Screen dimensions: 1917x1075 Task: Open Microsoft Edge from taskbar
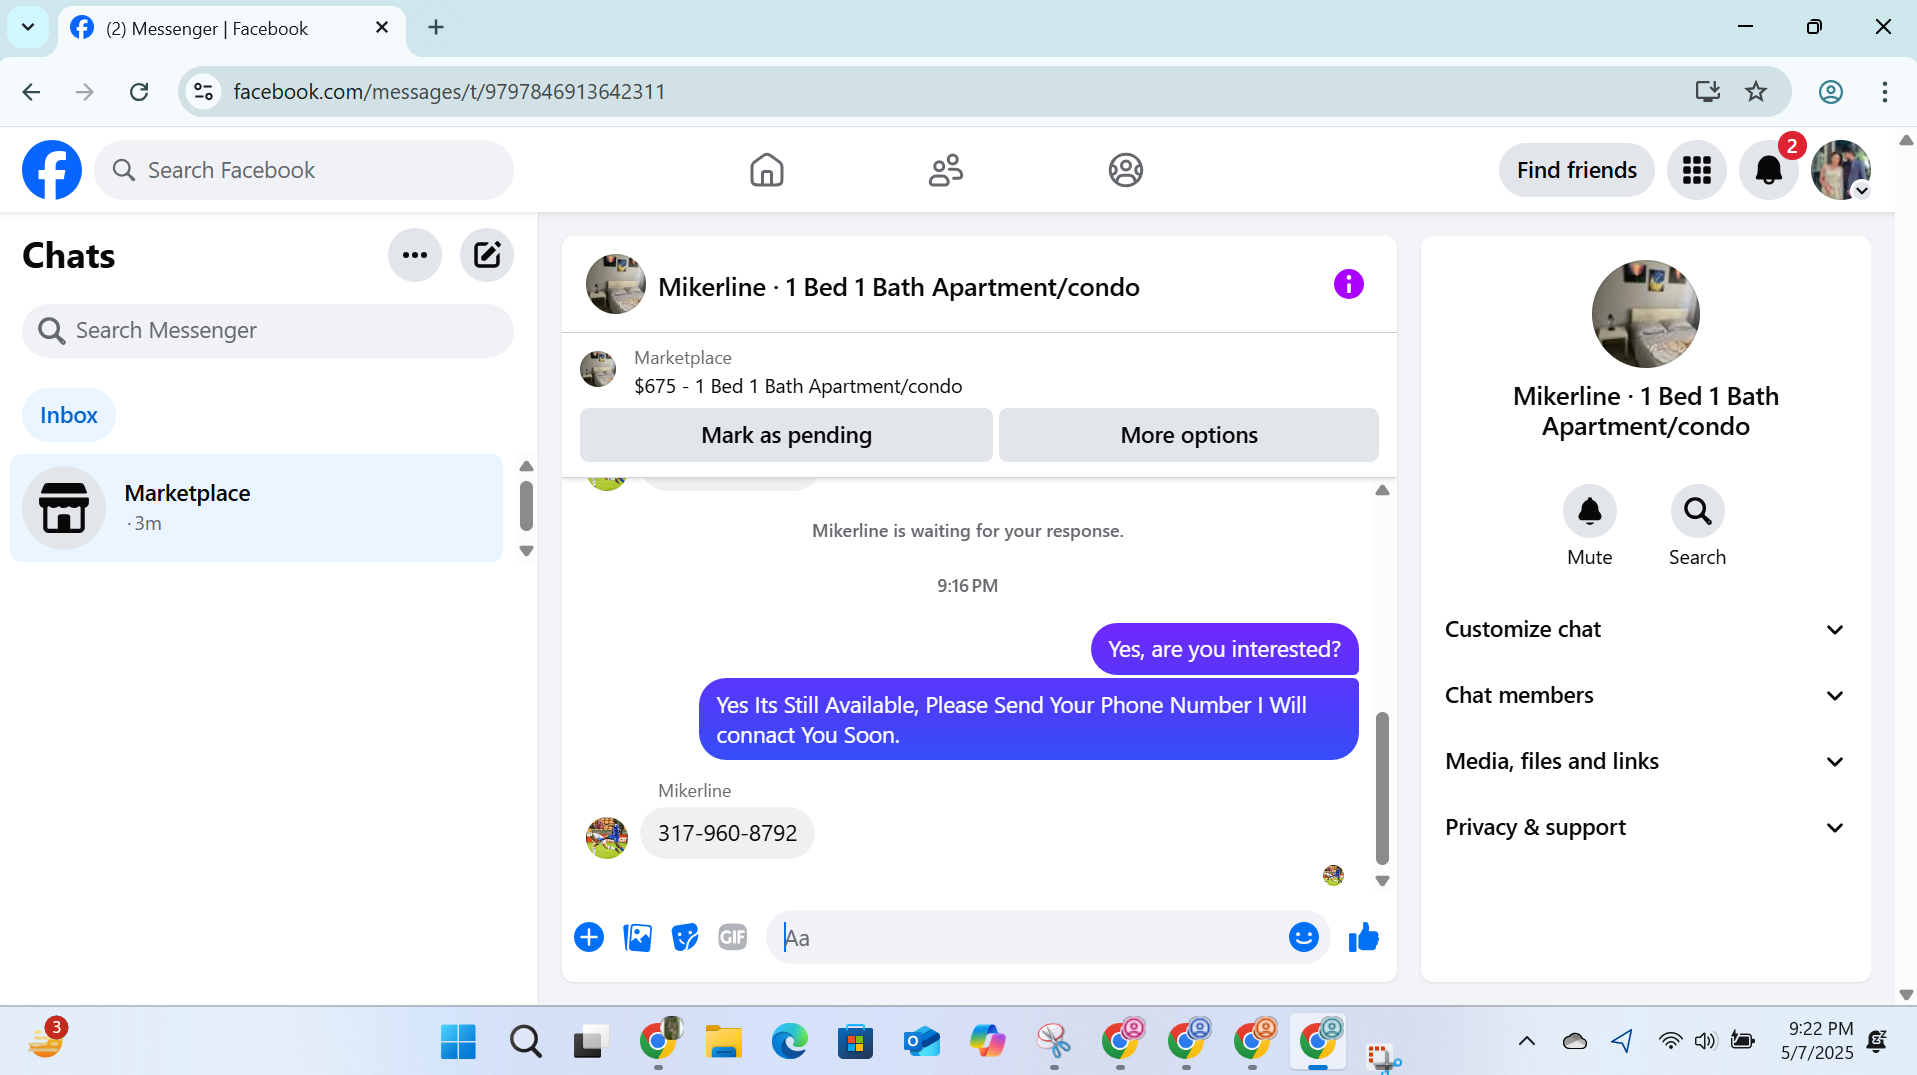pyautogui.click(x=789, y=1041)
